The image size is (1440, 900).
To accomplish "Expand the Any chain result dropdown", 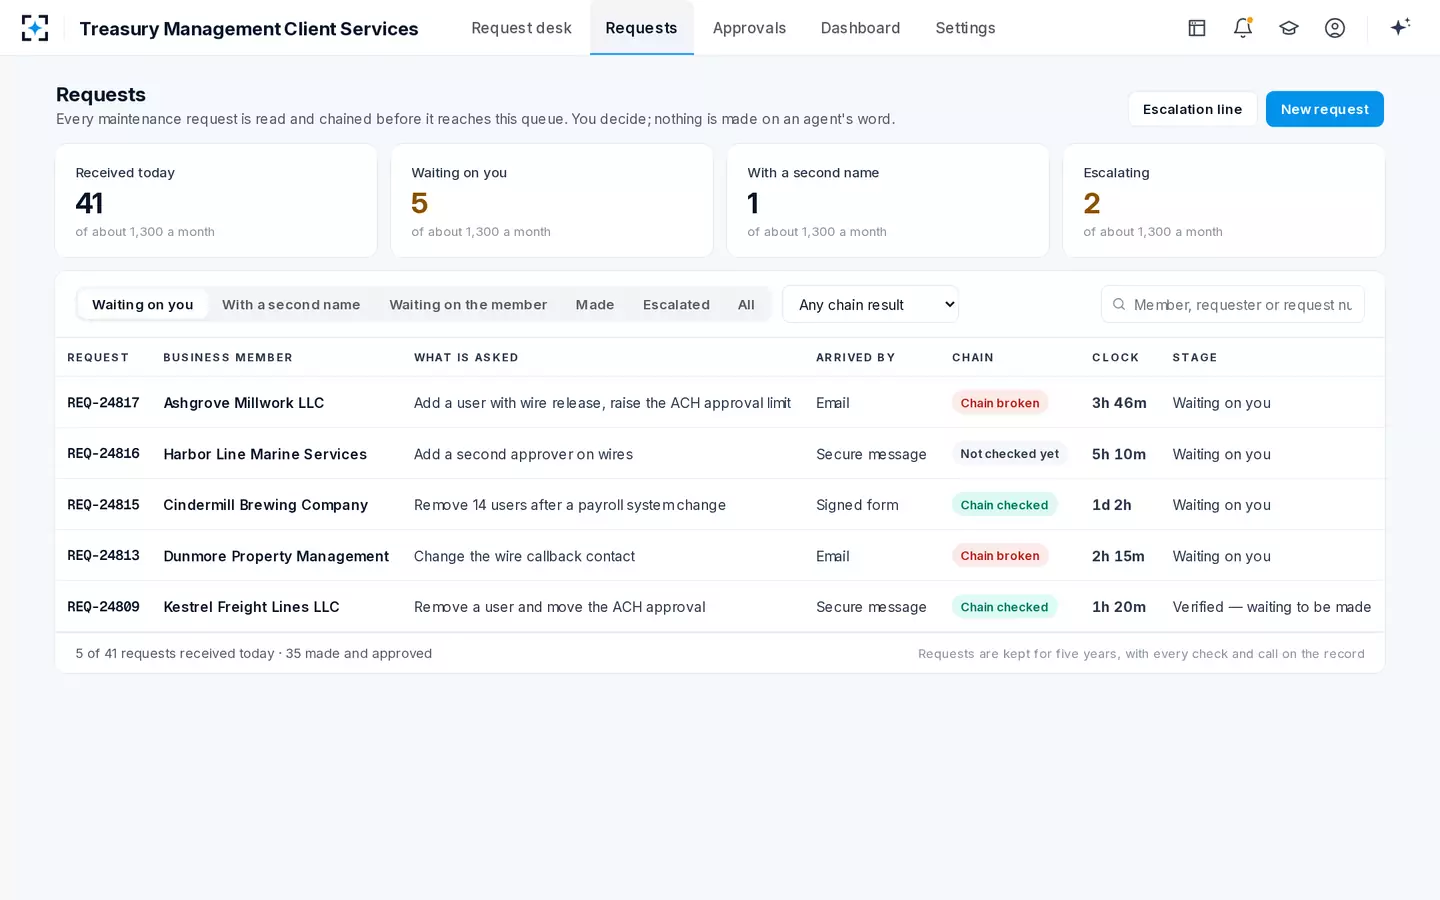I will pos(870,305).
